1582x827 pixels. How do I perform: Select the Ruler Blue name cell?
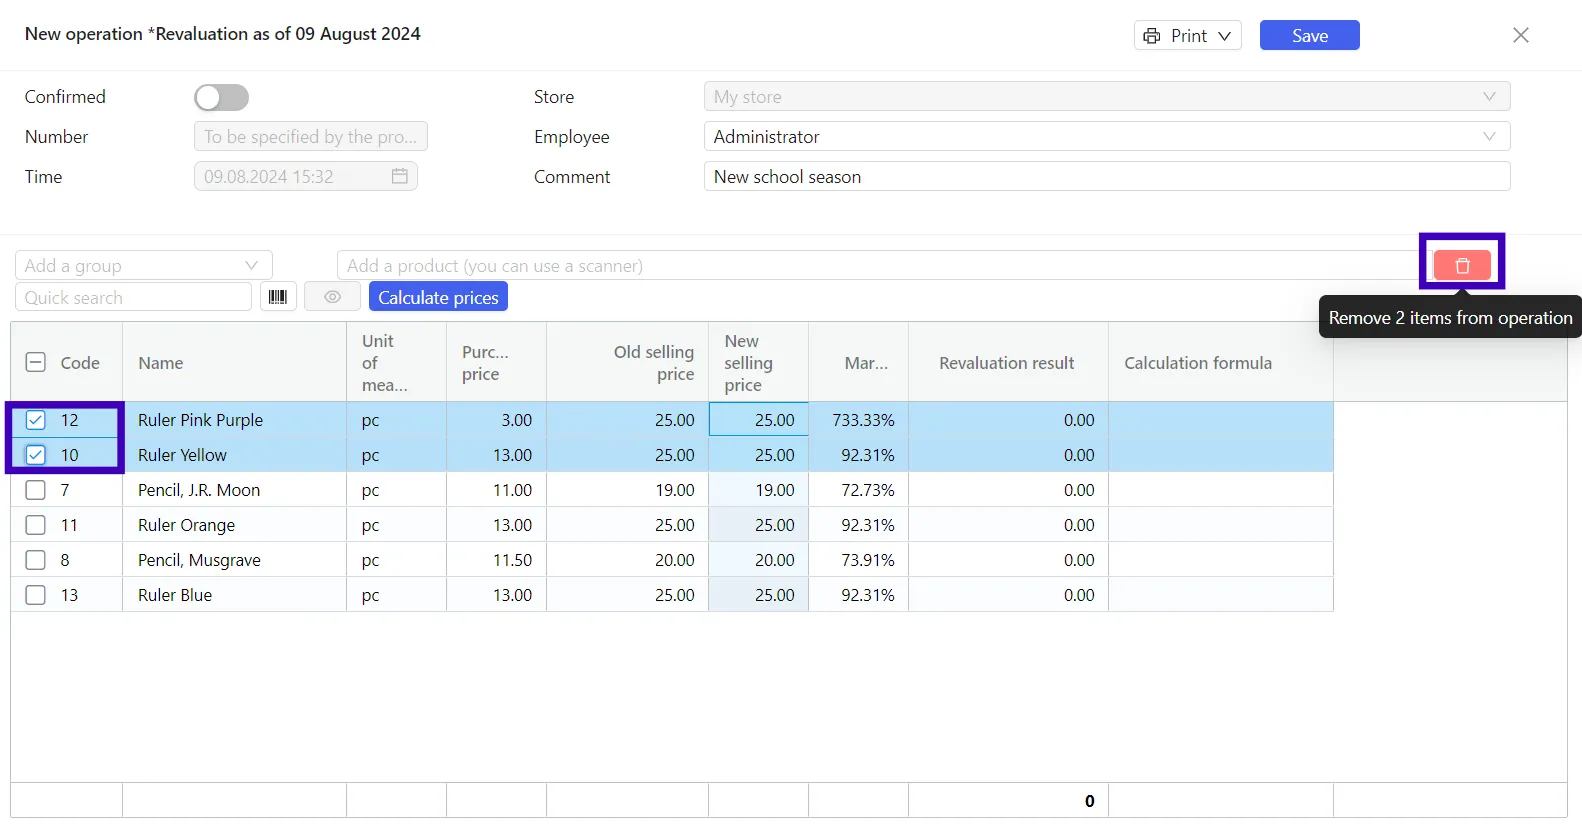coord(234,595)
